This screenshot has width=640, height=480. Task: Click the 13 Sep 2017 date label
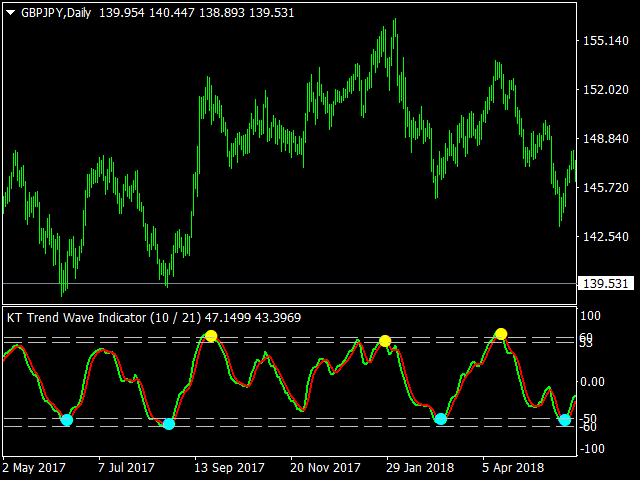point(229,467)
